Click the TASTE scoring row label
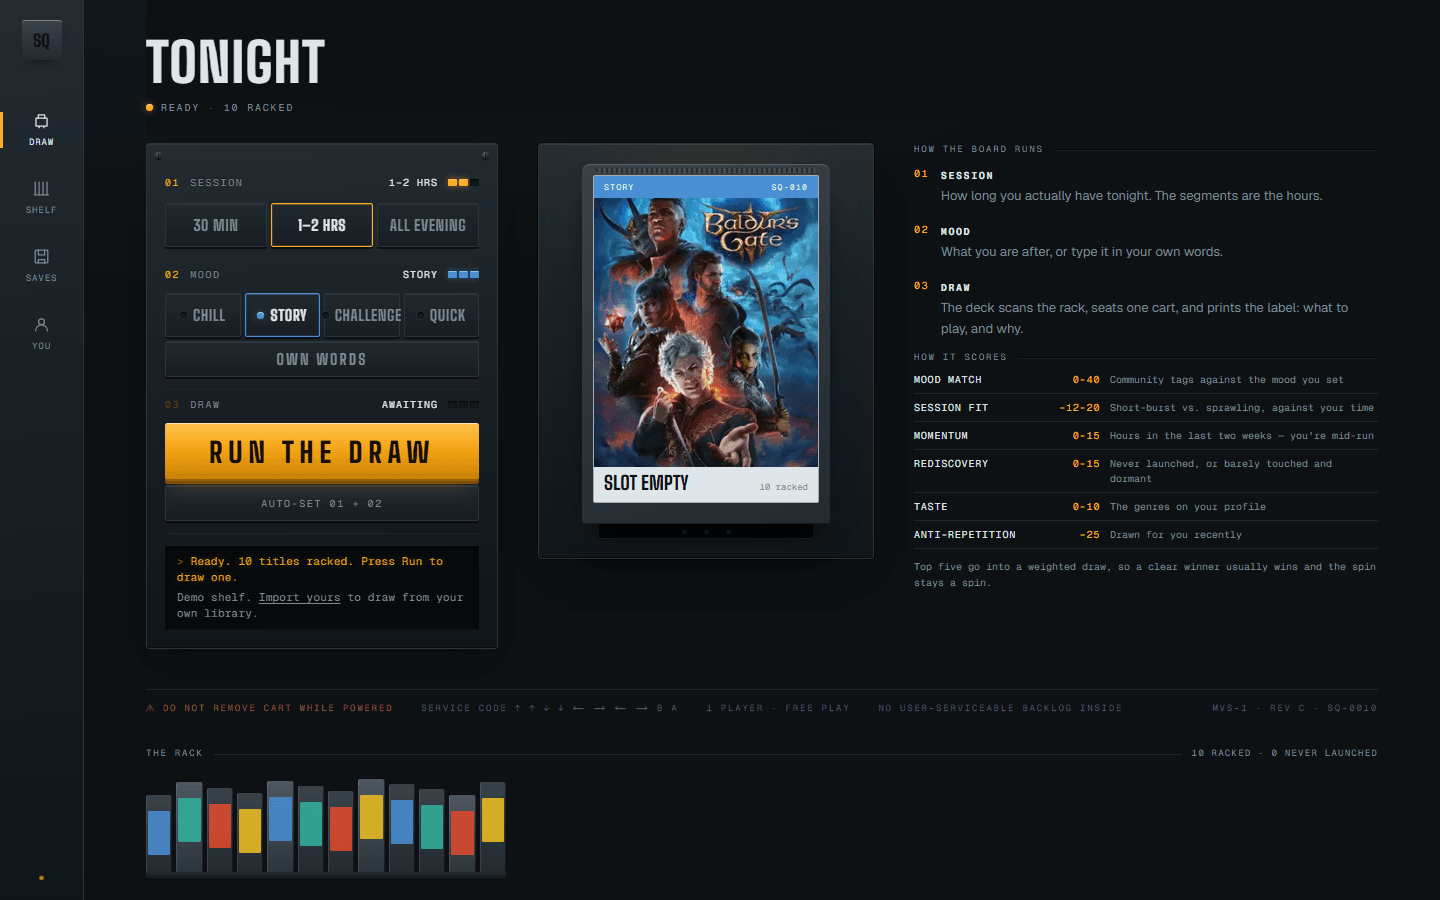This screenshot has height=900, width=1440. point(931,507)
